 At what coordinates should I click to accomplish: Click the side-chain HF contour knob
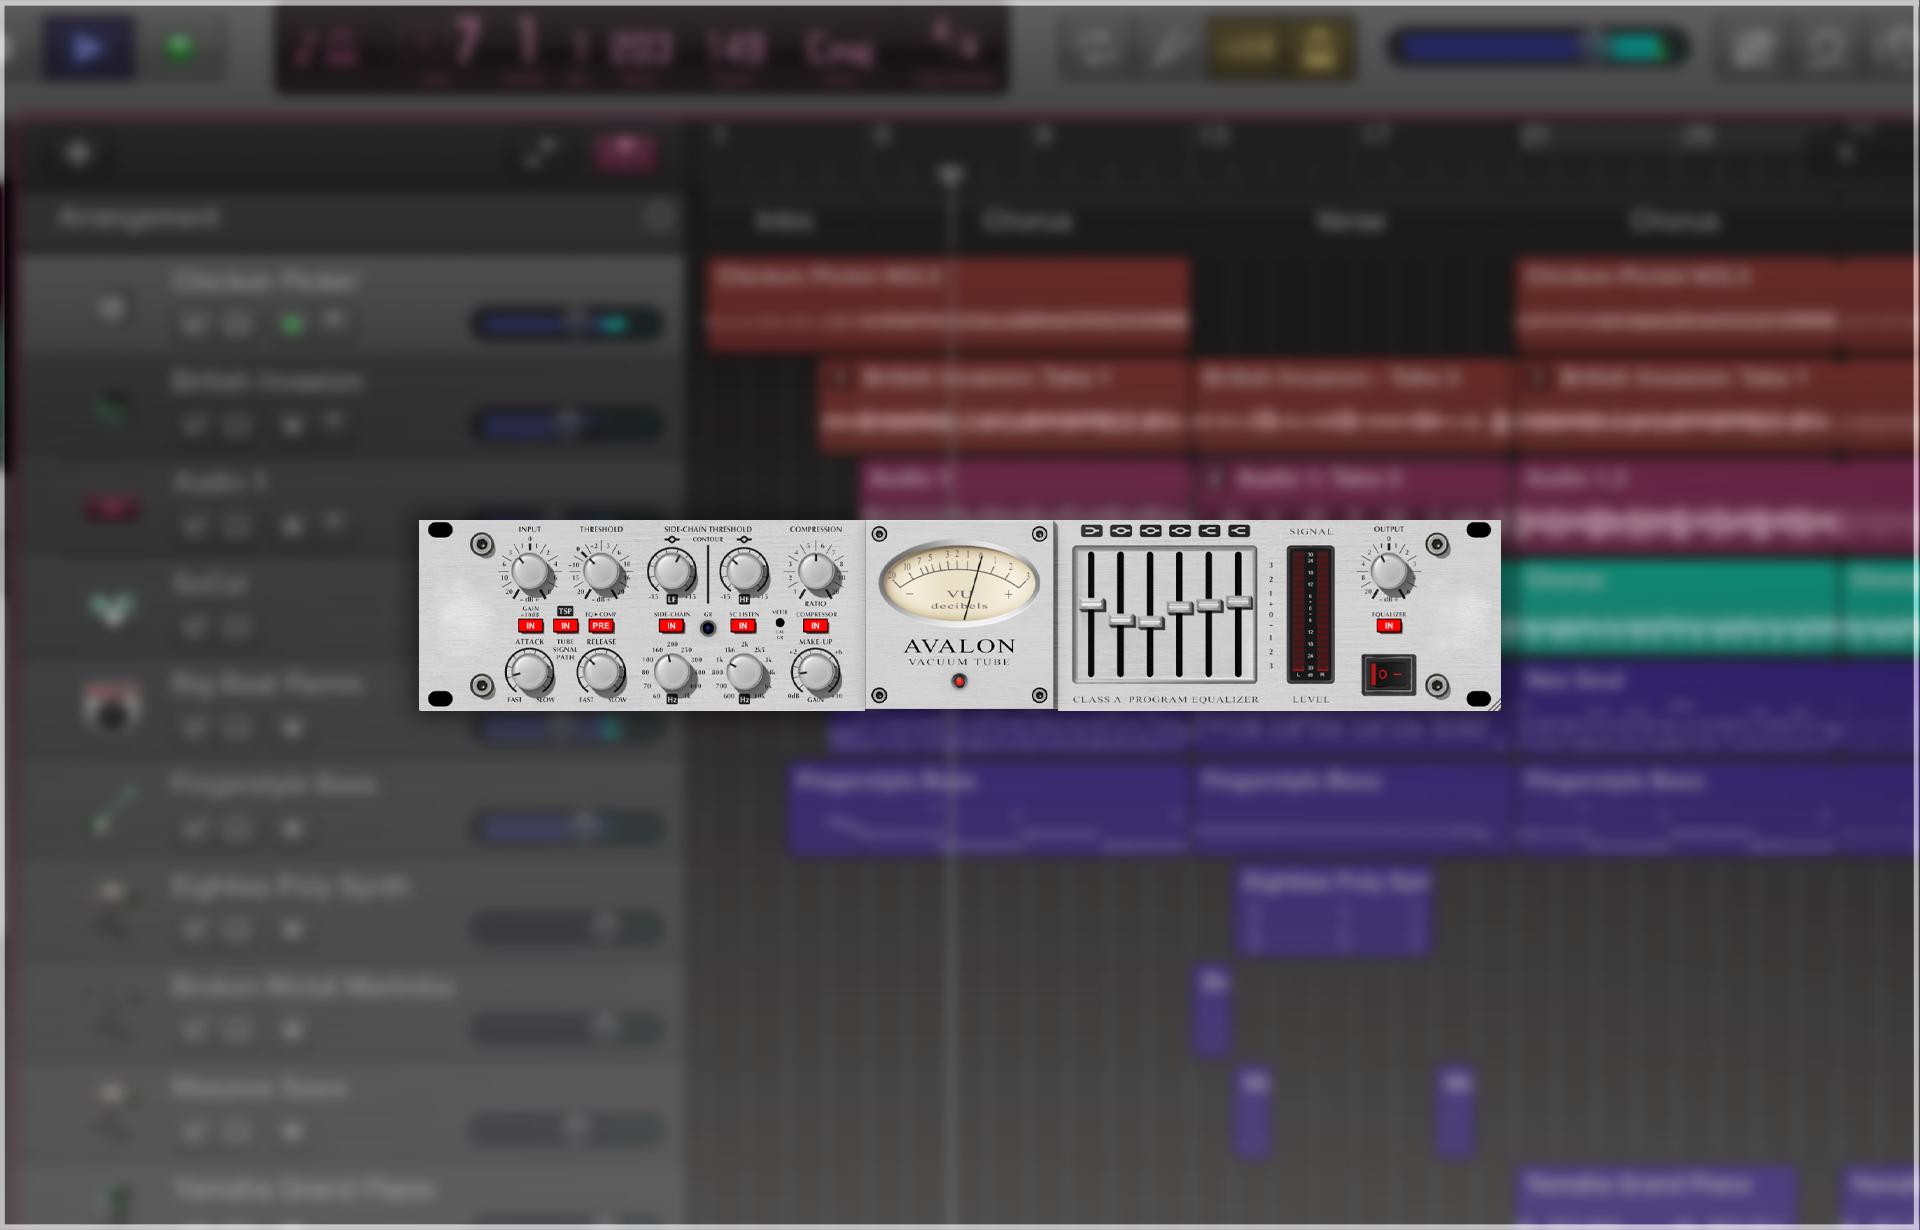click(x=744, y=572)
